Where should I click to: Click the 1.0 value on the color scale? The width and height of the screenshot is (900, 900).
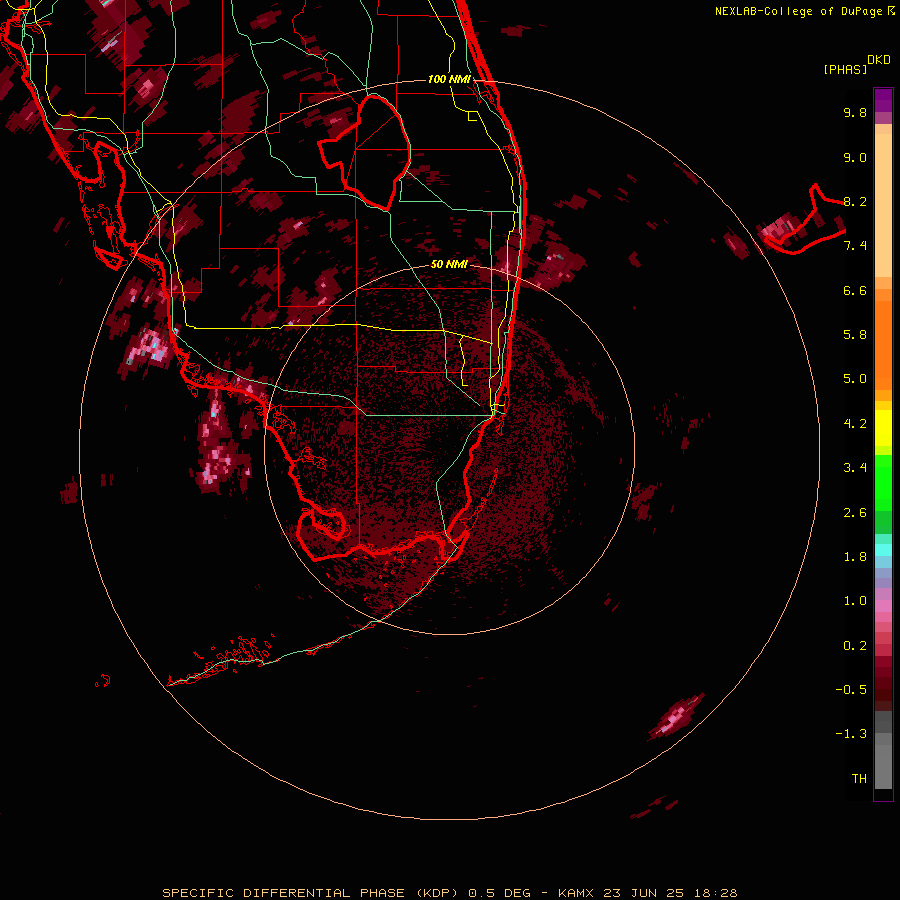tap(855, 601)
